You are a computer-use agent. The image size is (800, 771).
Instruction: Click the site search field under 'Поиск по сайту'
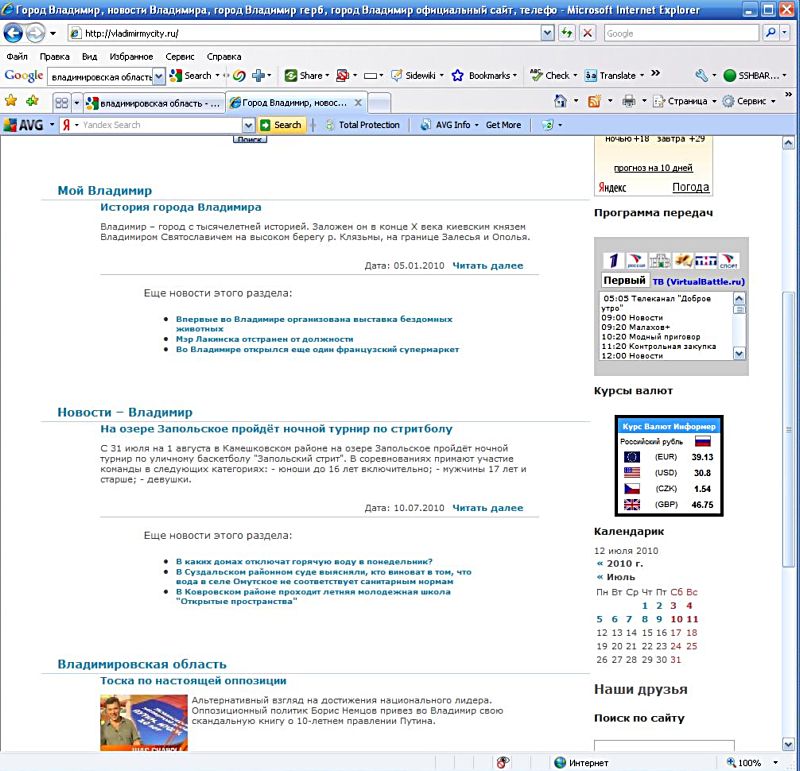click(x=664, y=745)
